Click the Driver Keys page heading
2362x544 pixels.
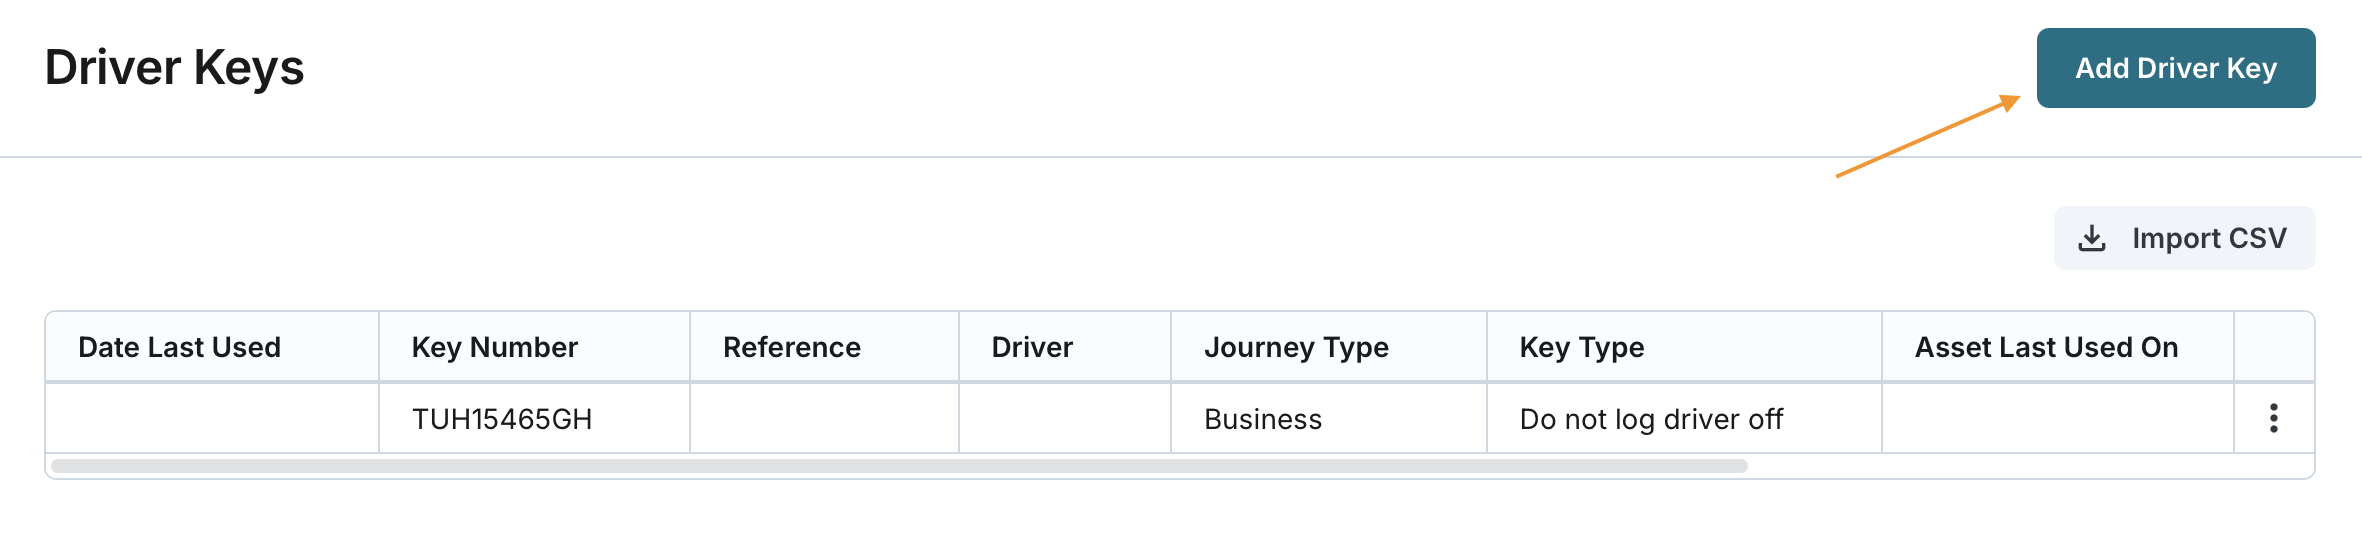(x=175, y=68)
